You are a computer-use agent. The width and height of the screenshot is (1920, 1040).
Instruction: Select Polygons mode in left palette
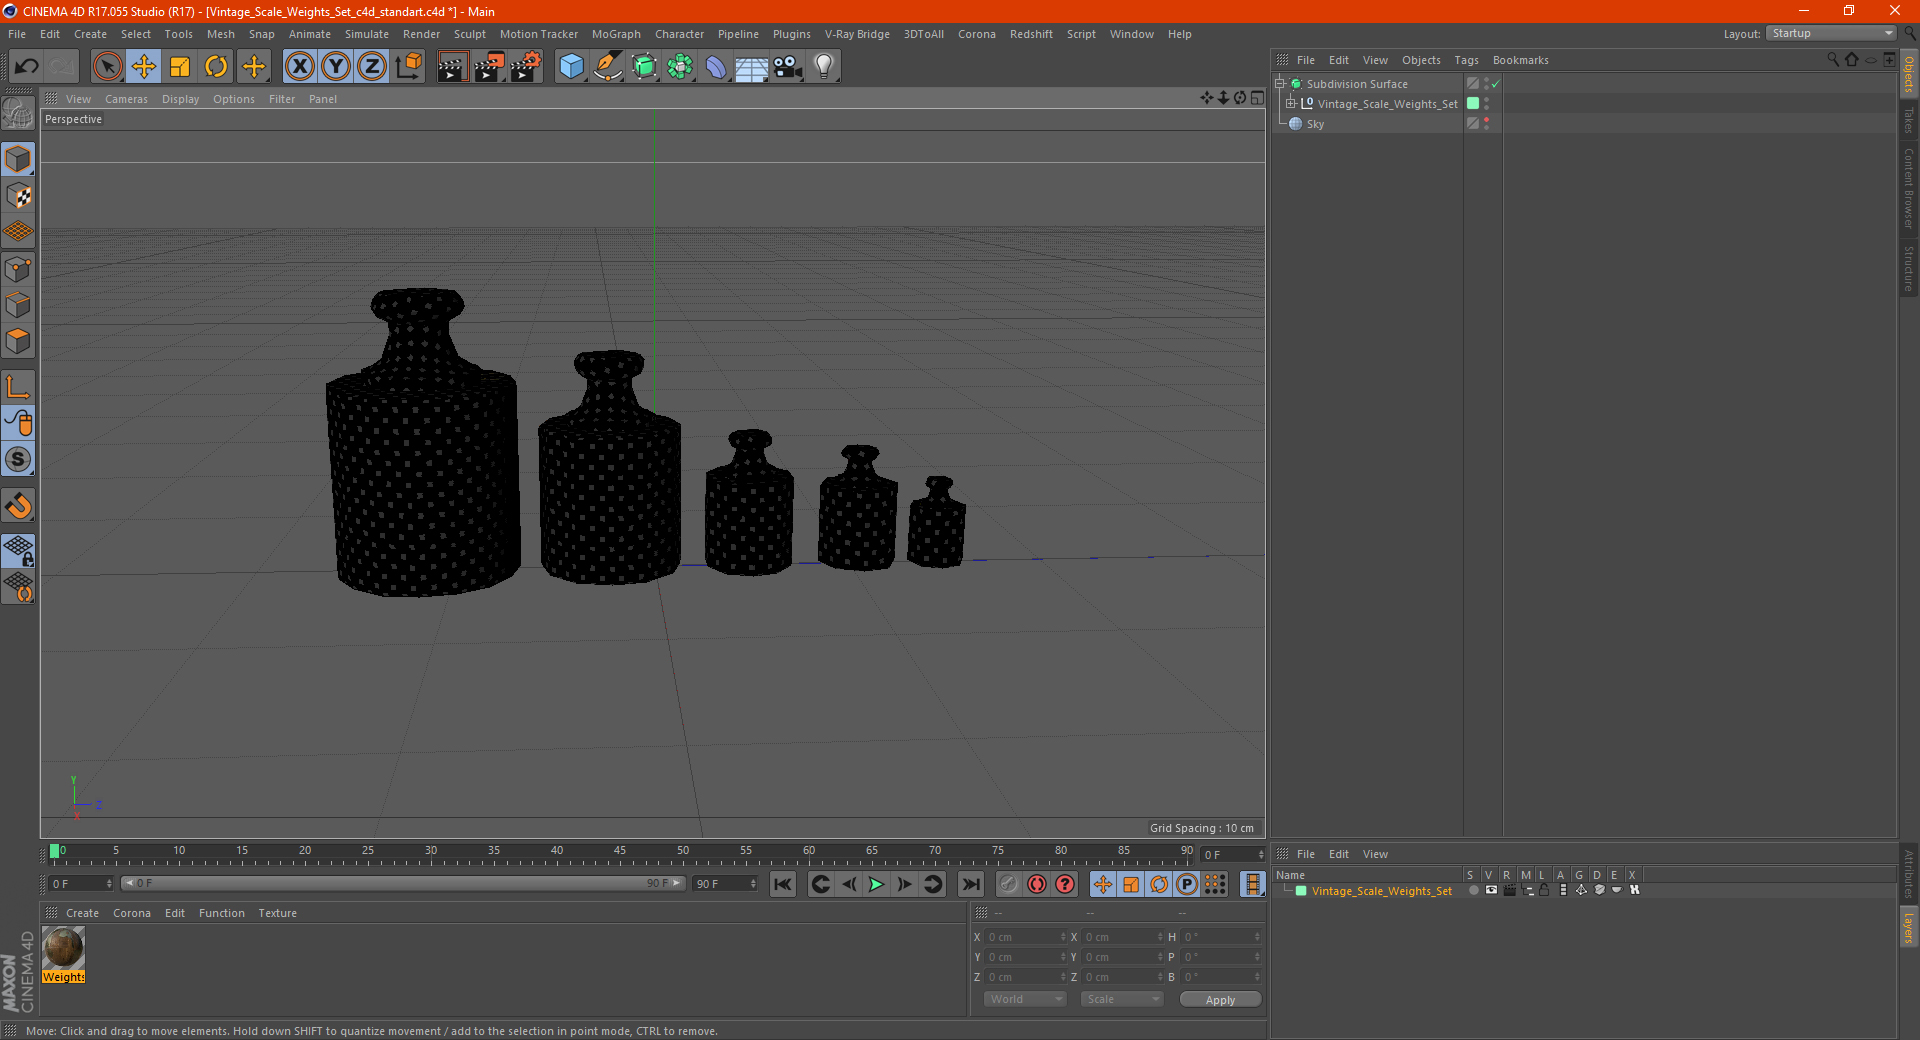tap(18, 341)
